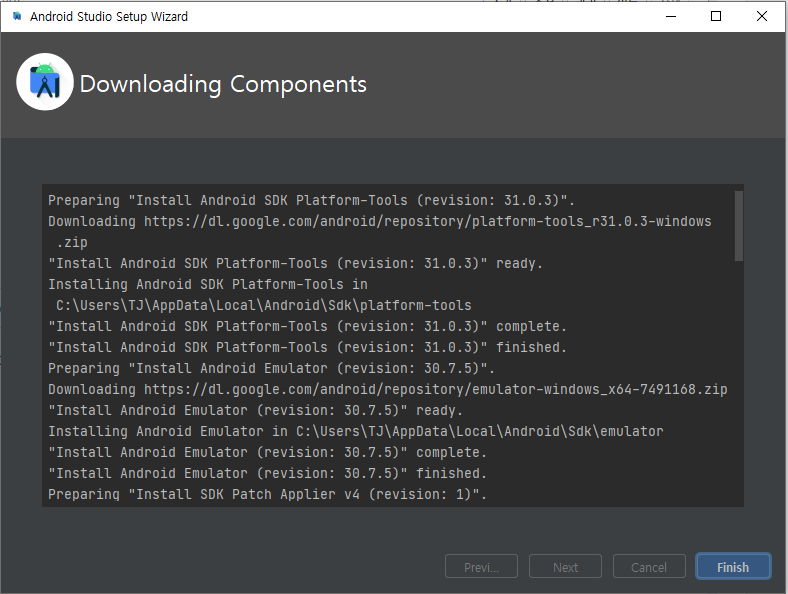Click the ".zip" continuation line
Viewport: 788px width, 594px height.
tap(72, 243)
